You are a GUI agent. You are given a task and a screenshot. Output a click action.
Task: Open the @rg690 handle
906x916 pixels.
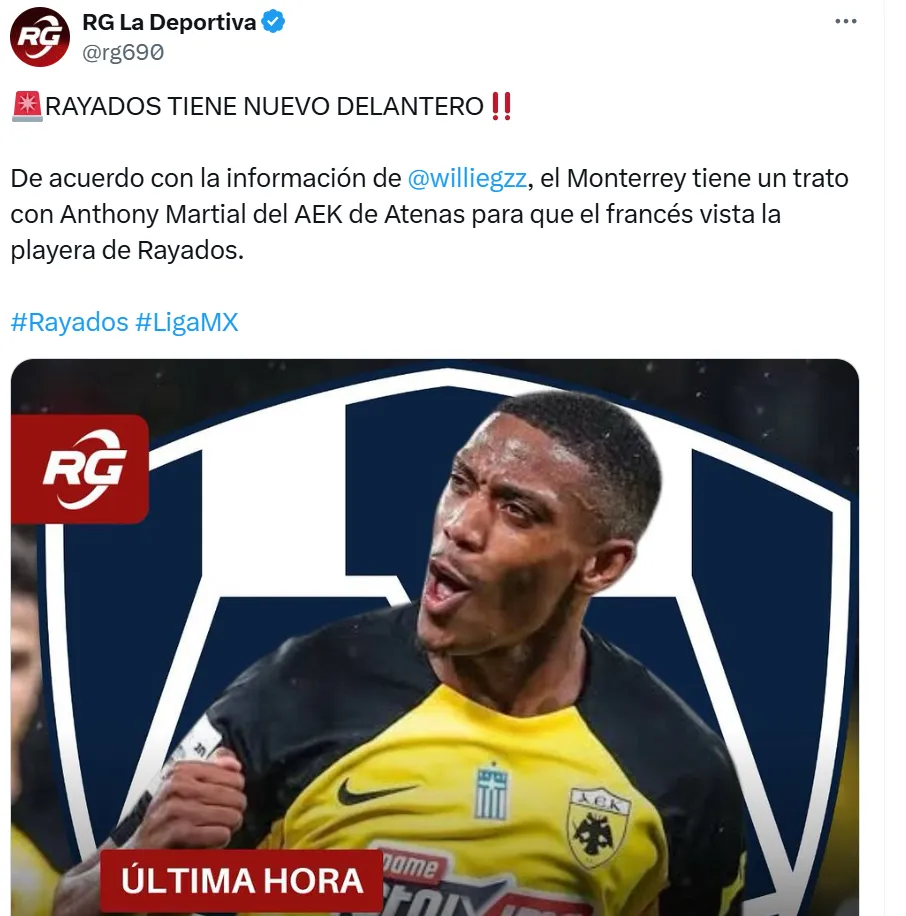(123, 53)
